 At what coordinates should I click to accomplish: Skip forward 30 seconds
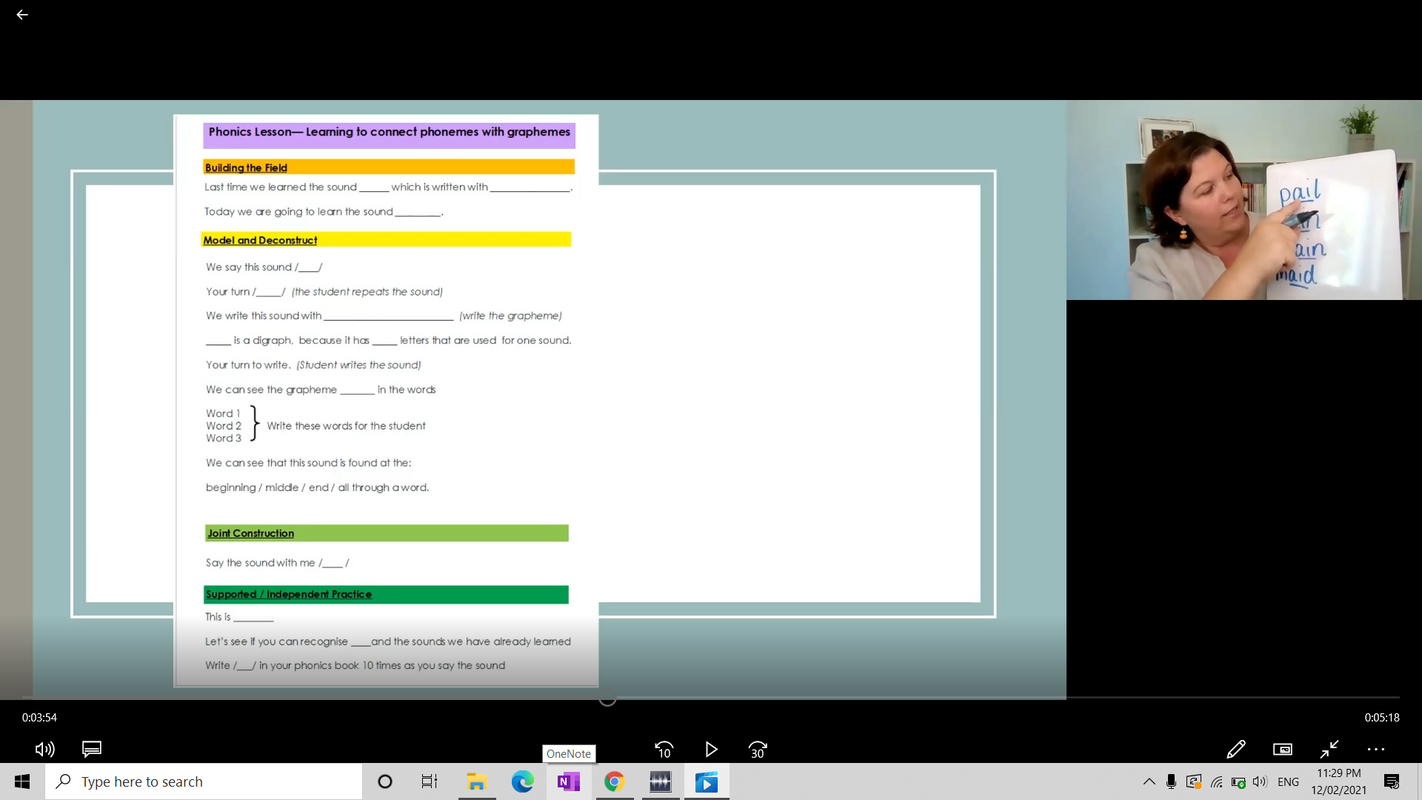(758, 749)
